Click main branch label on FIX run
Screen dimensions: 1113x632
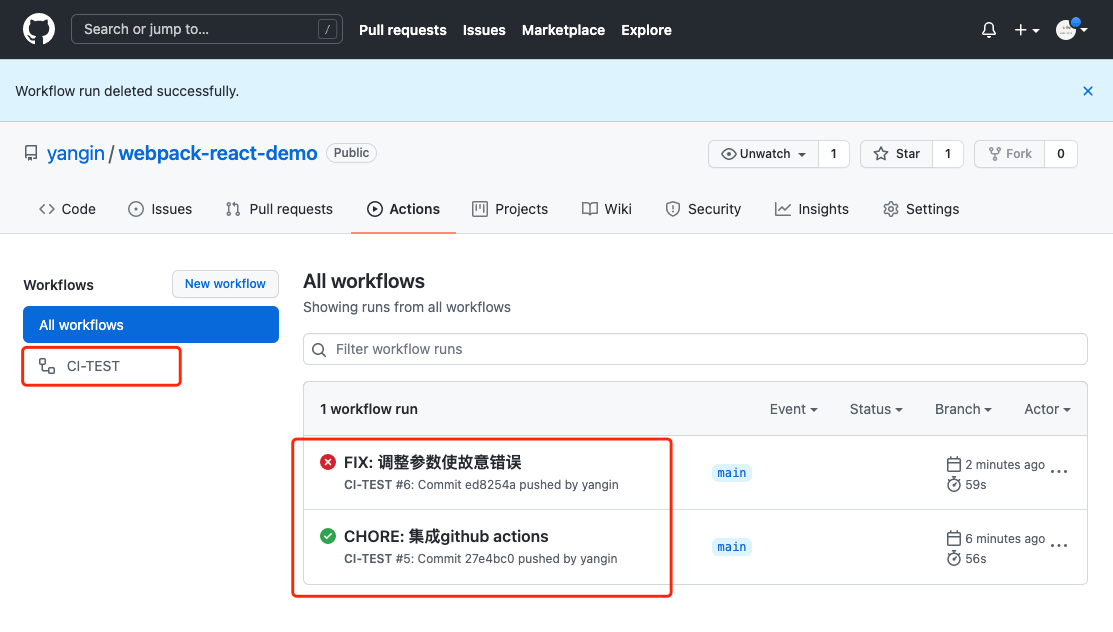coord(732,473)
